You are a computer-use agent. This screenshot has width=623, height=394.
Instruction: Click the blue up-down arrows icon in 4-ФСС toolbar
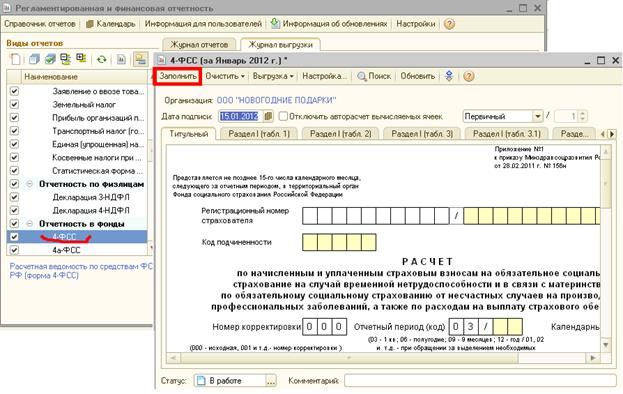(x=449, y=76)
